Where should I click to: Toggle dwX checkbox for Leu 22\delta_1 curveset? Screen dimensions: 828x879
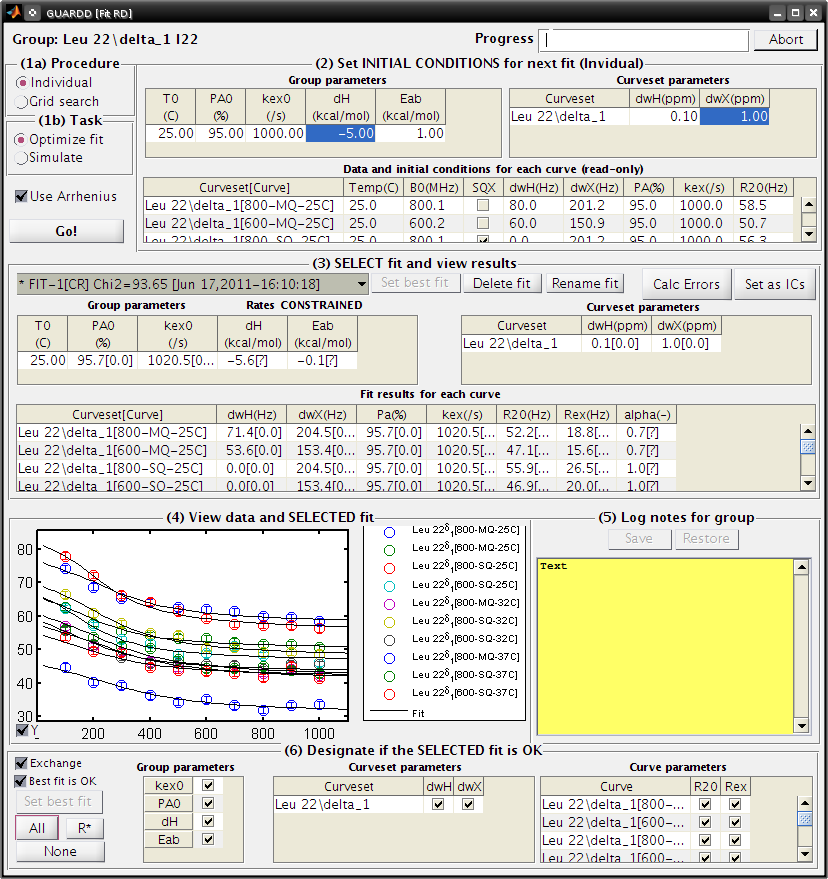[x=468, y=804]
